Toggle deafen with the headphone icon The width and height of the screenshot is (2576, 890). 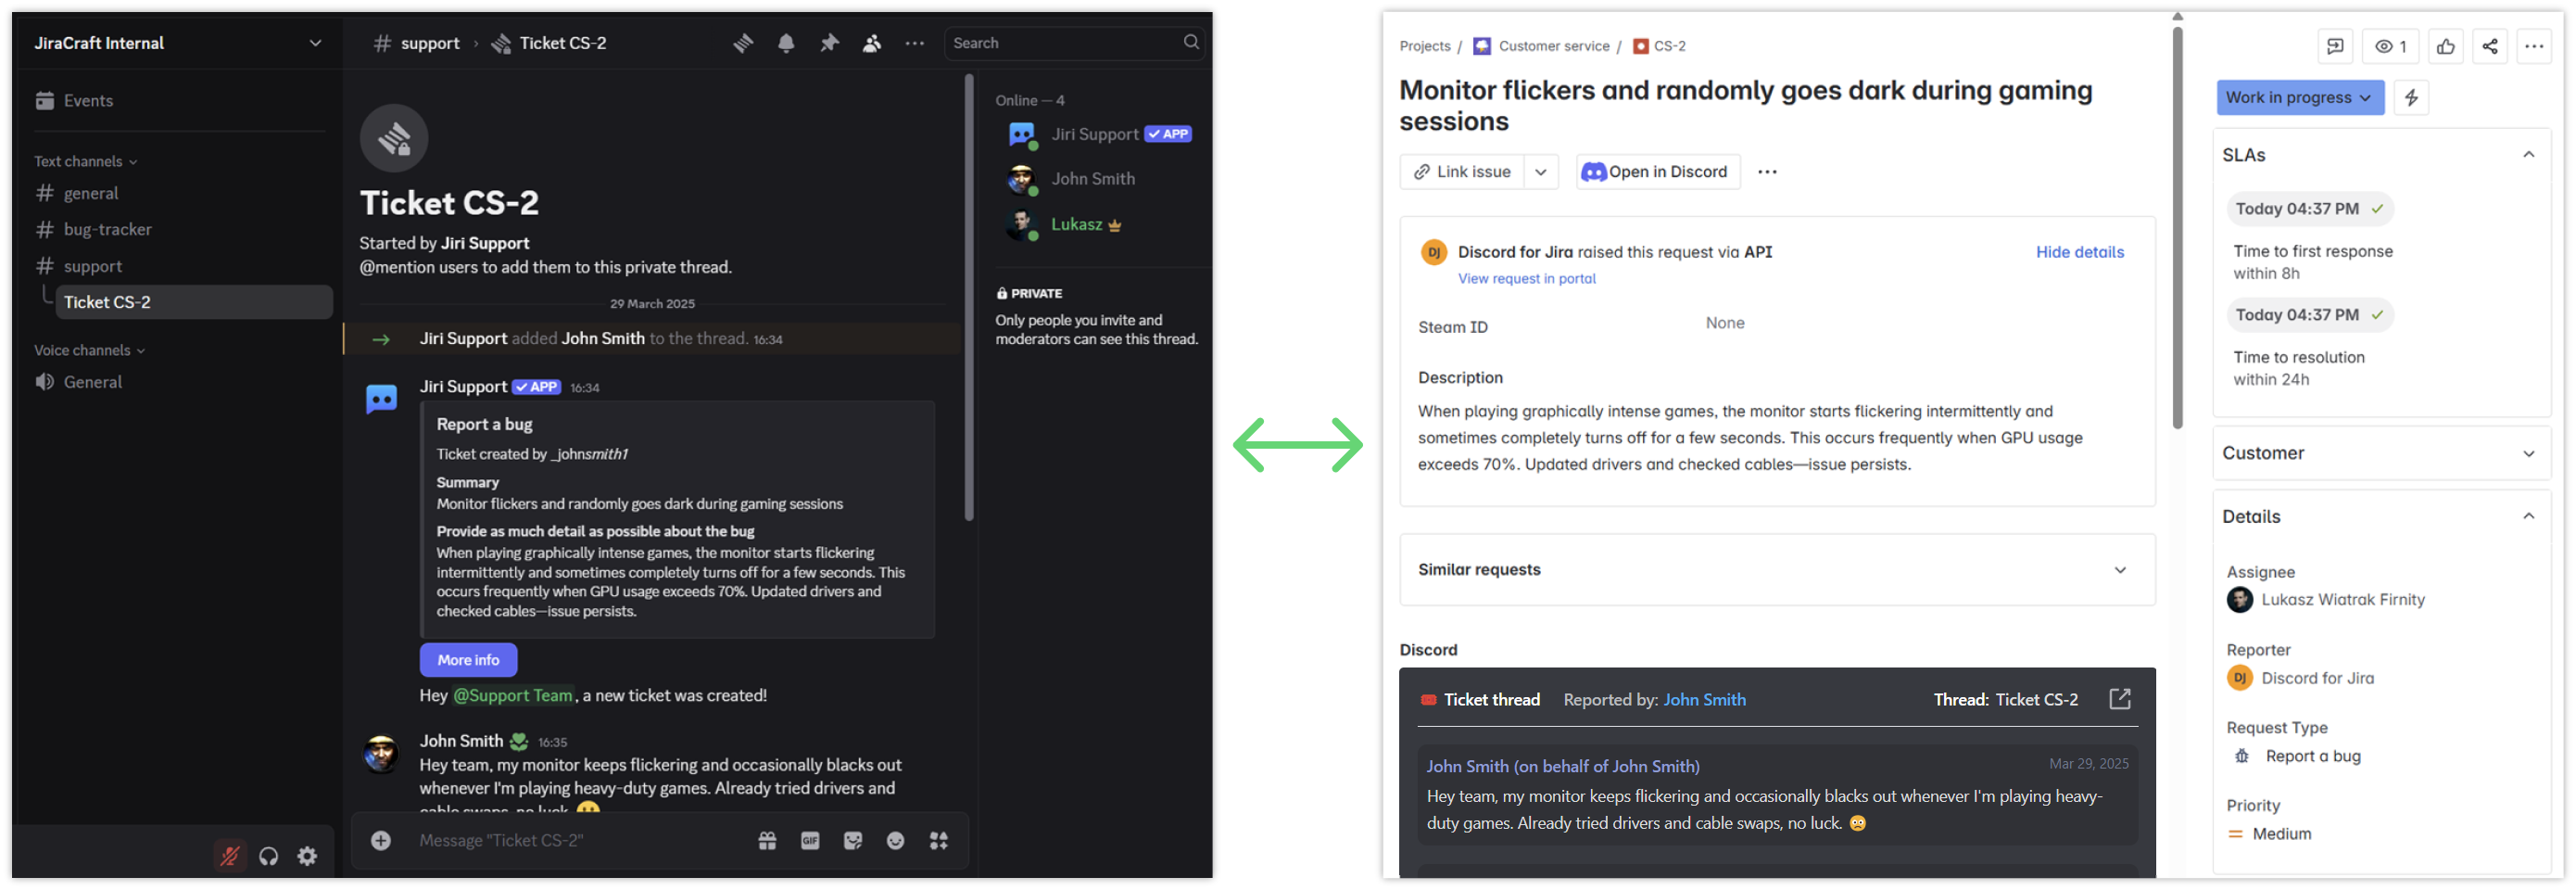[268, 856]
